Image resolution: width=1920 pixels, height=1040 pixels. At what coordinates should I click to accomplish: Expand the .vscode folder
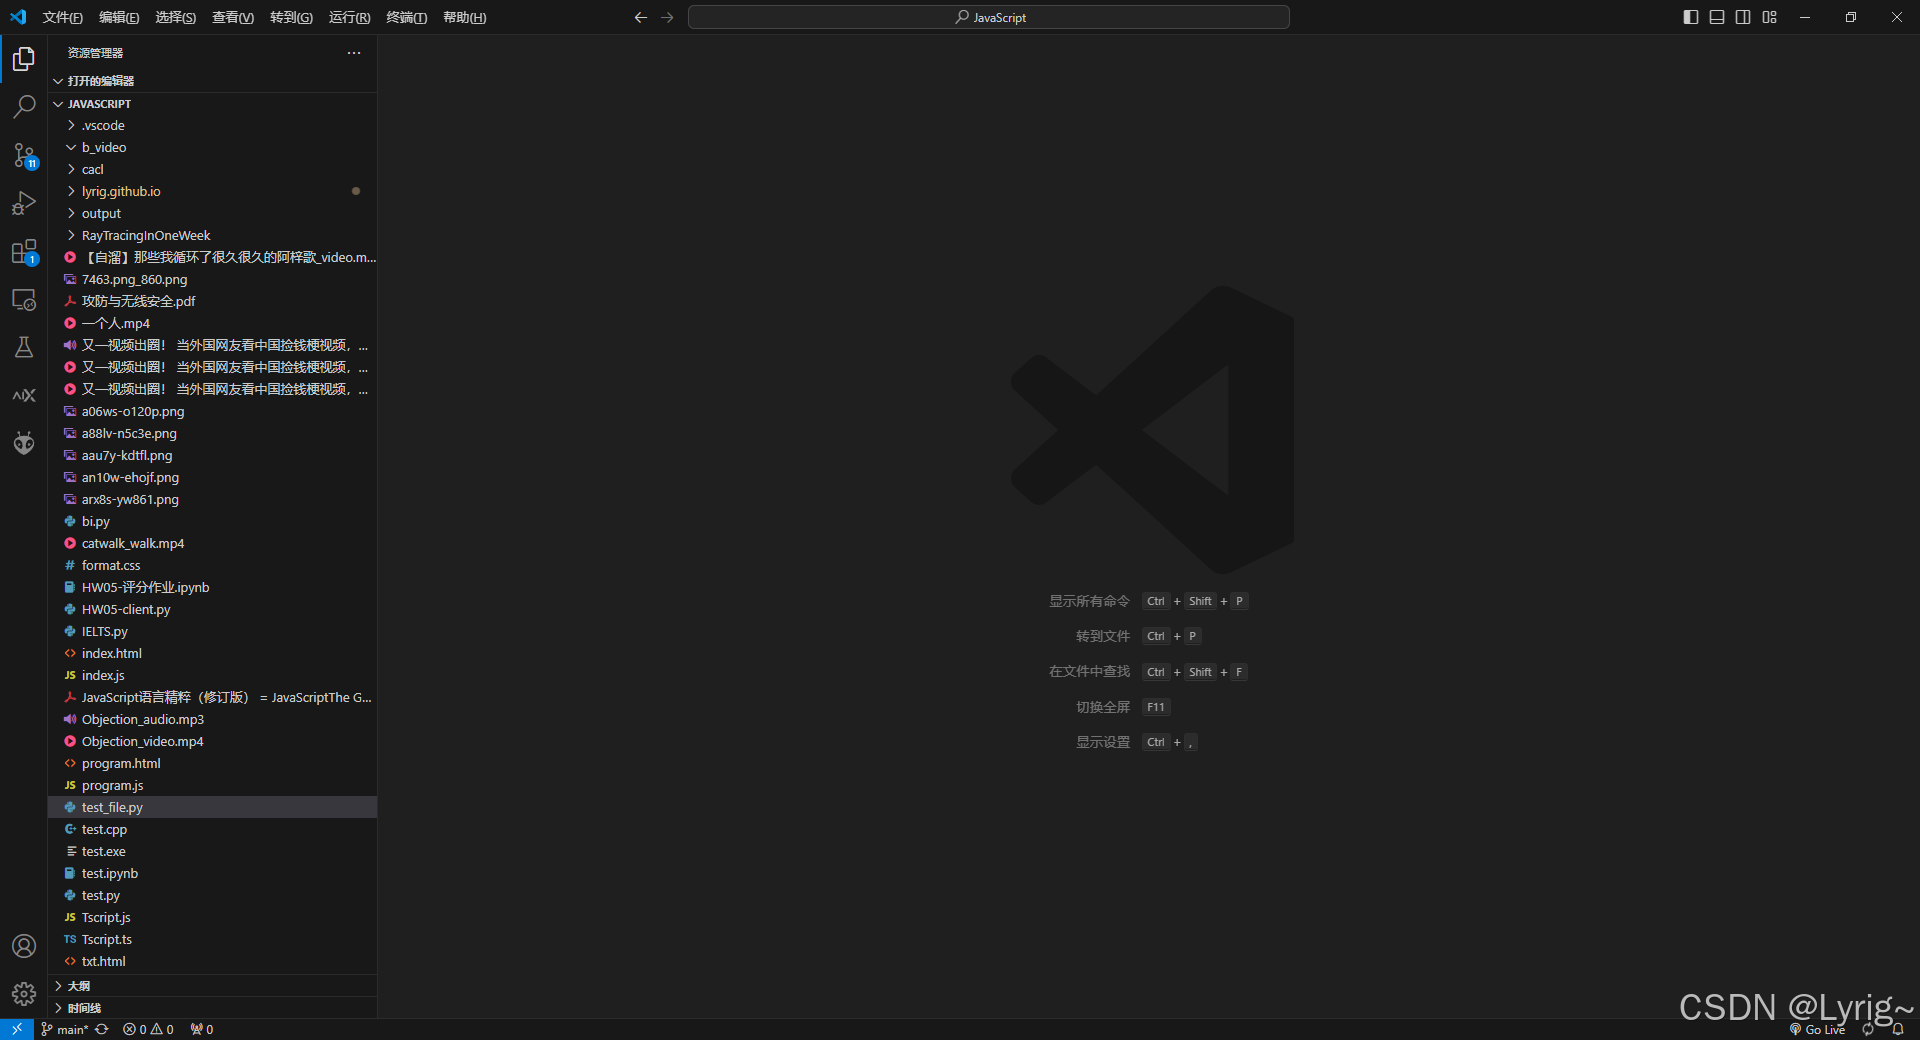(x=212, y=125)
